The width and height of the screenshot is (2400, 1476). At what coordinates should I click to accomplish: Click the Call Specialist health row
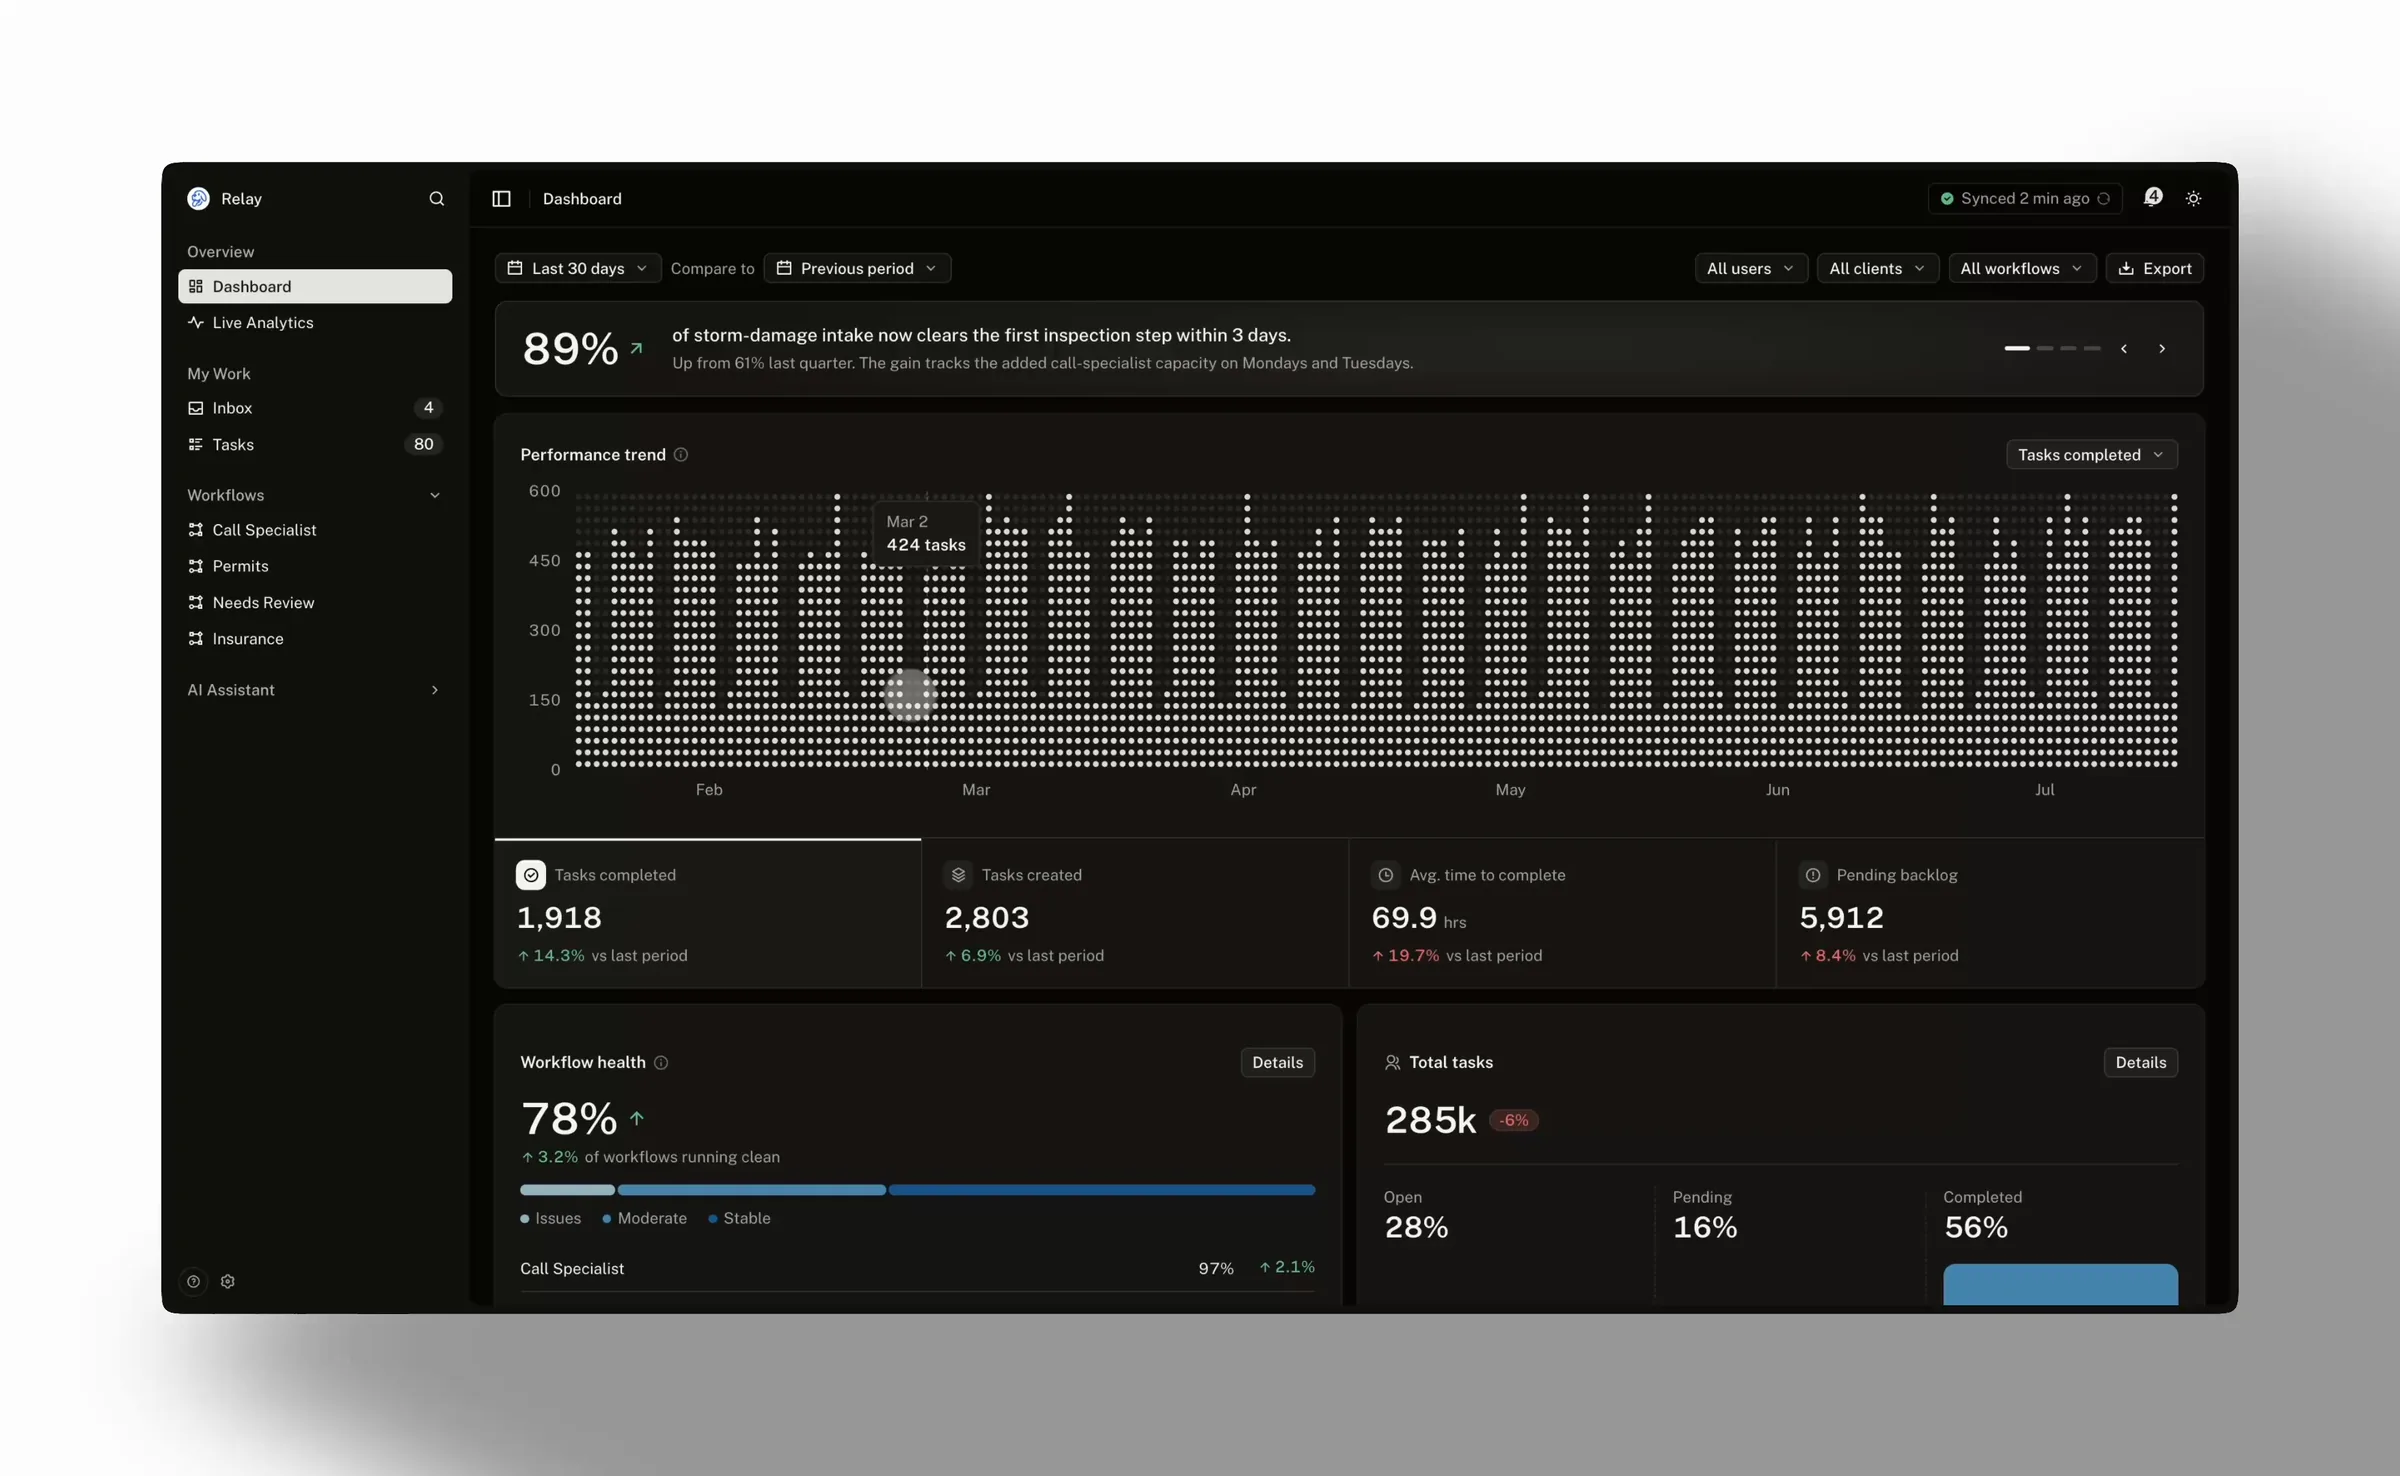click(917, 1268)
